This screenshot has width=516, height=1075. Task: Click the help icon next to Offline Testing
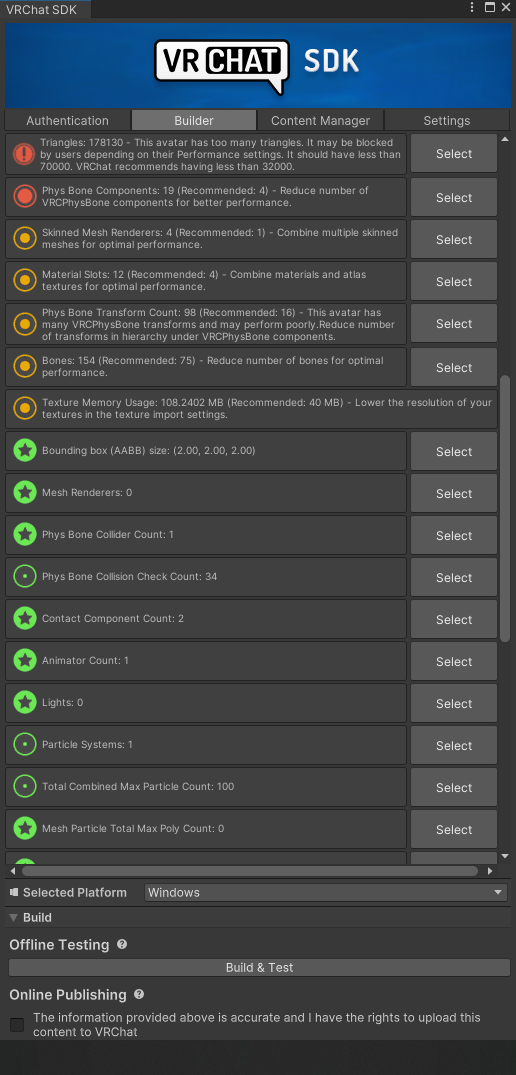coord(122,944)
